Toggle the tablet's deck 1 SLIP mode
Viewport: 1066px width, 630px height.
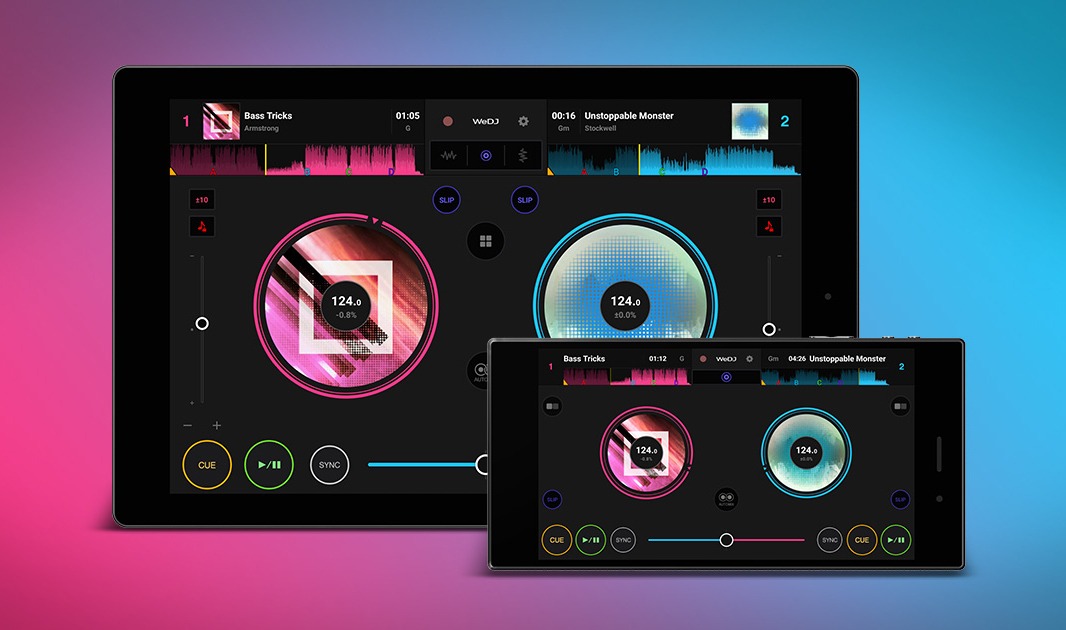click(446, 200)
